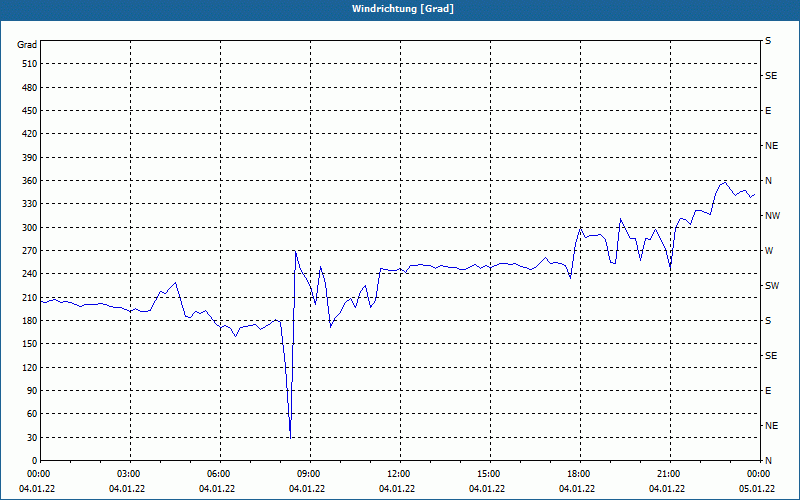Select the '330' y-axis value

30,204
